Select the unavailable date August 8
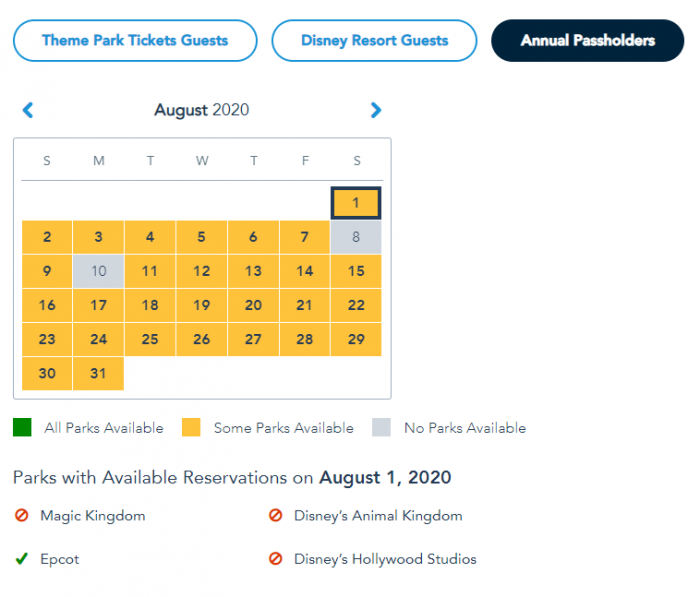The height and width of the screenshot is (597, 700). click(x=356, y=237)
